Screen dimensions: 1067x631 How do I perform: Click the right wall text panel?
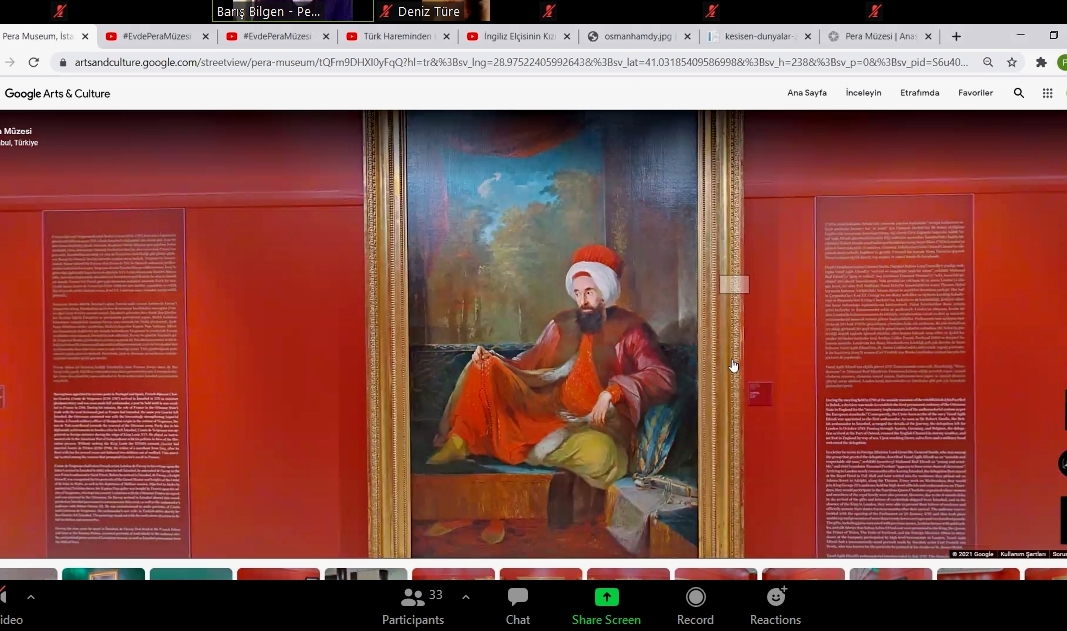pos(896,376)
